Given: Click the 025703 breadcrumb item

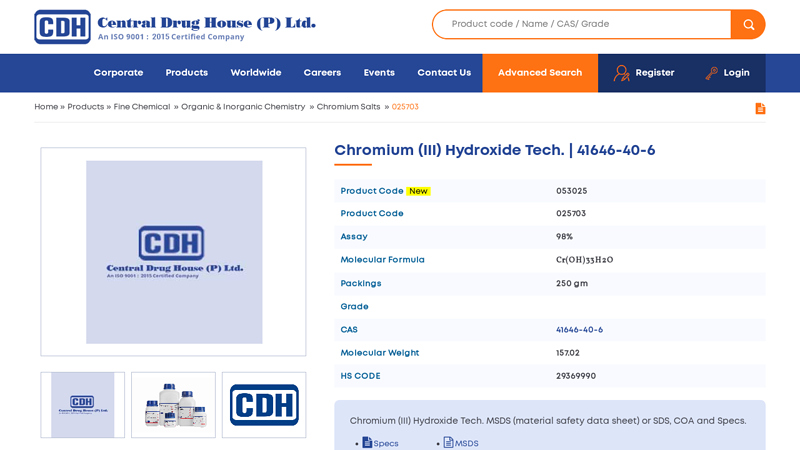Looking at the screenshot, I should [x=405, y=107].
